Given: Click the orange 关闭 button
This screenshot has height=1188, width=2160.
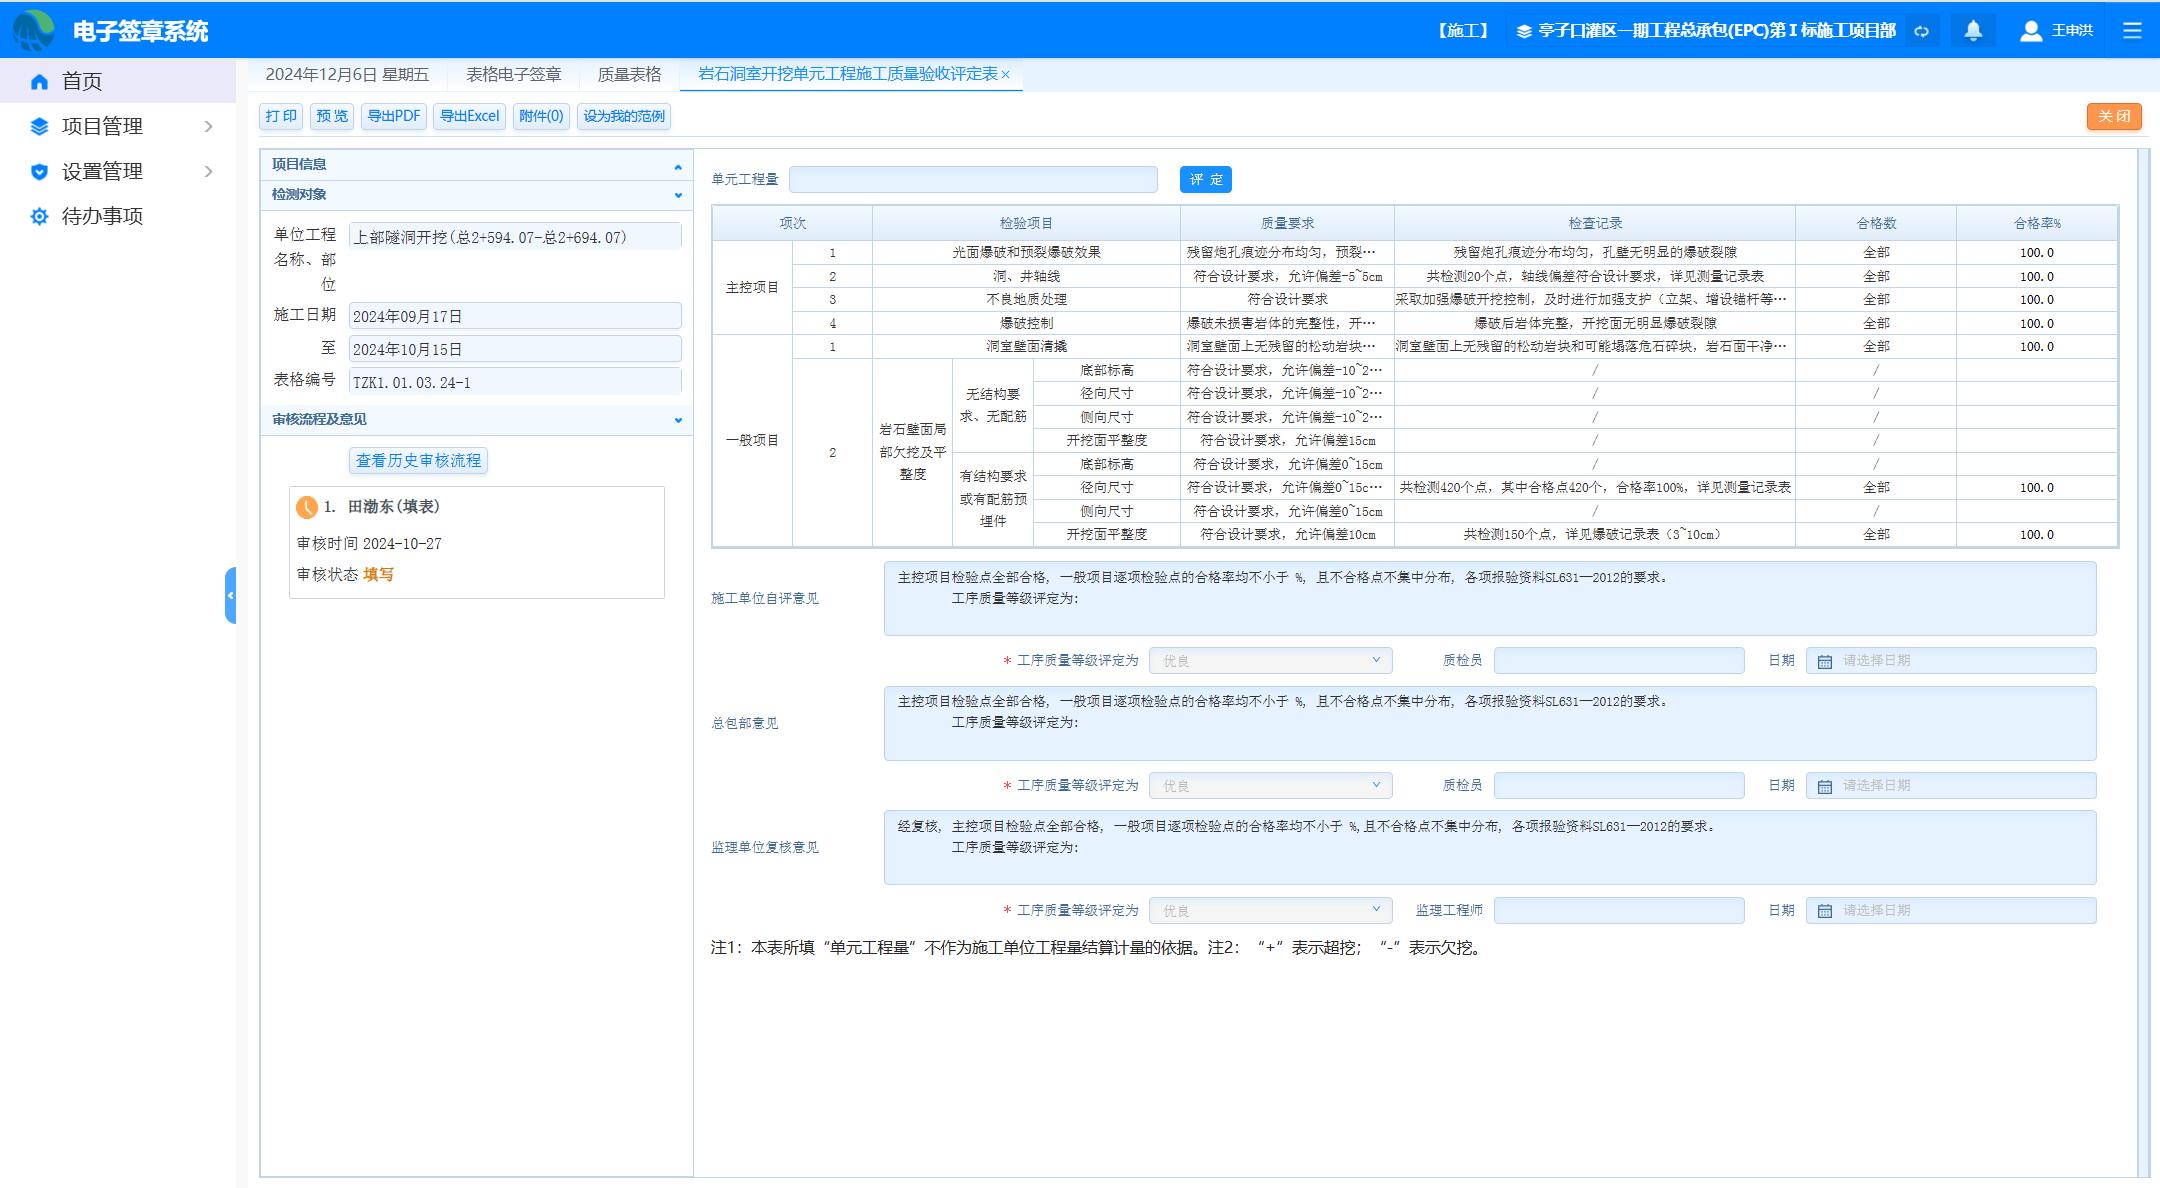Looking at the screenshot, I should 2113,116.
